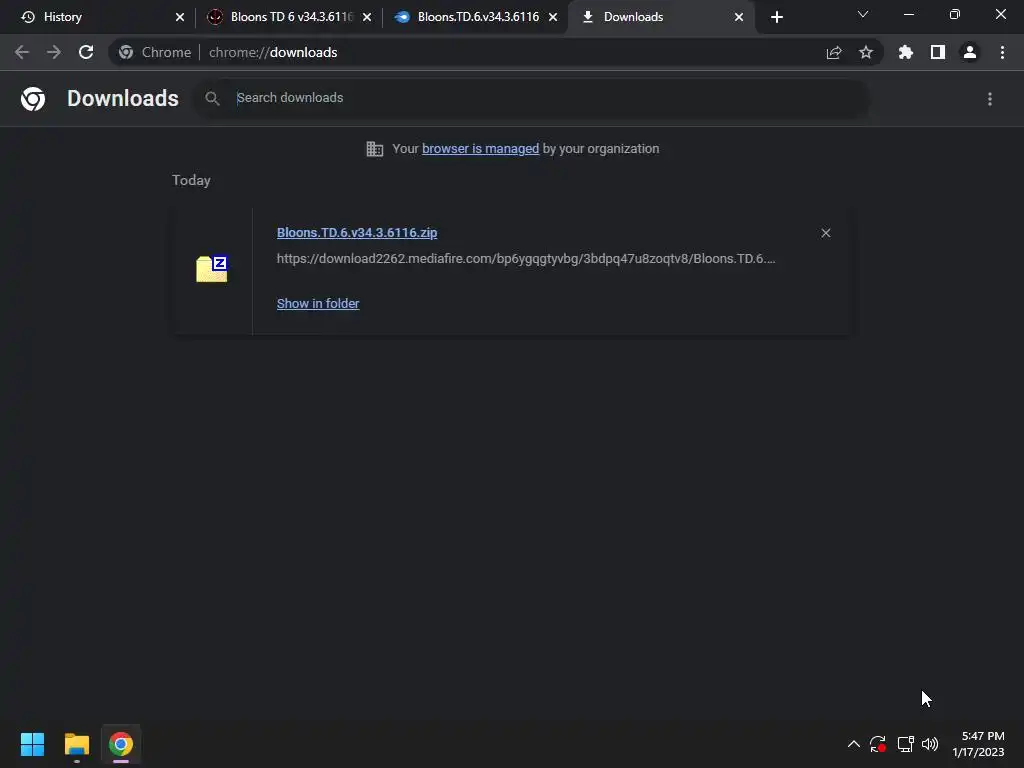The width and height of the screenshot is (1024, 768).
Task: Restore down the Chrome window
Action: 955,14
